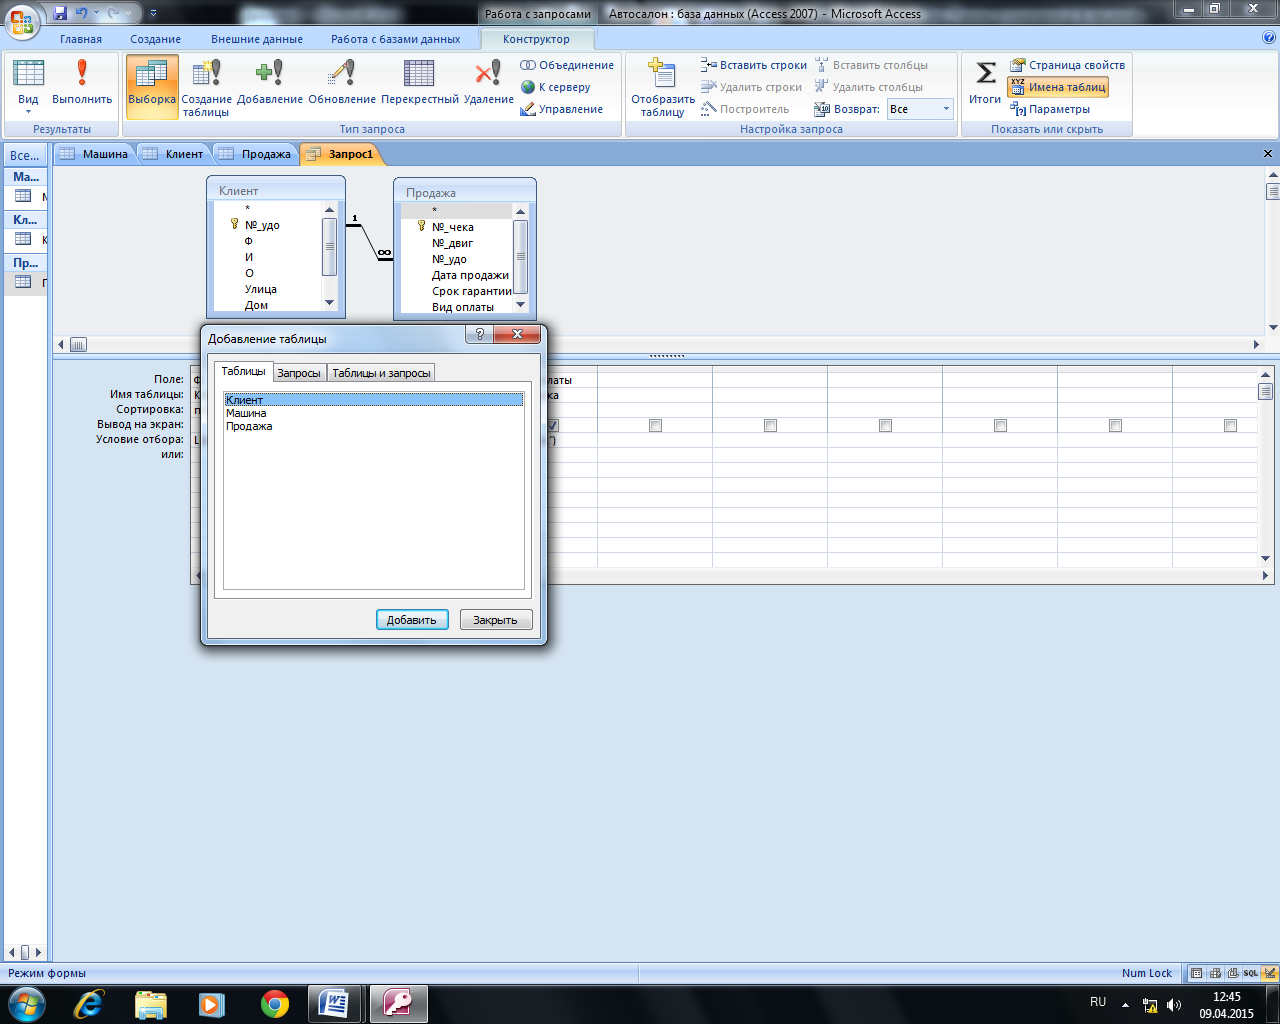Click the Office button
Image resolution: width=1280 pixels, height=1024 pixels.
22,22
